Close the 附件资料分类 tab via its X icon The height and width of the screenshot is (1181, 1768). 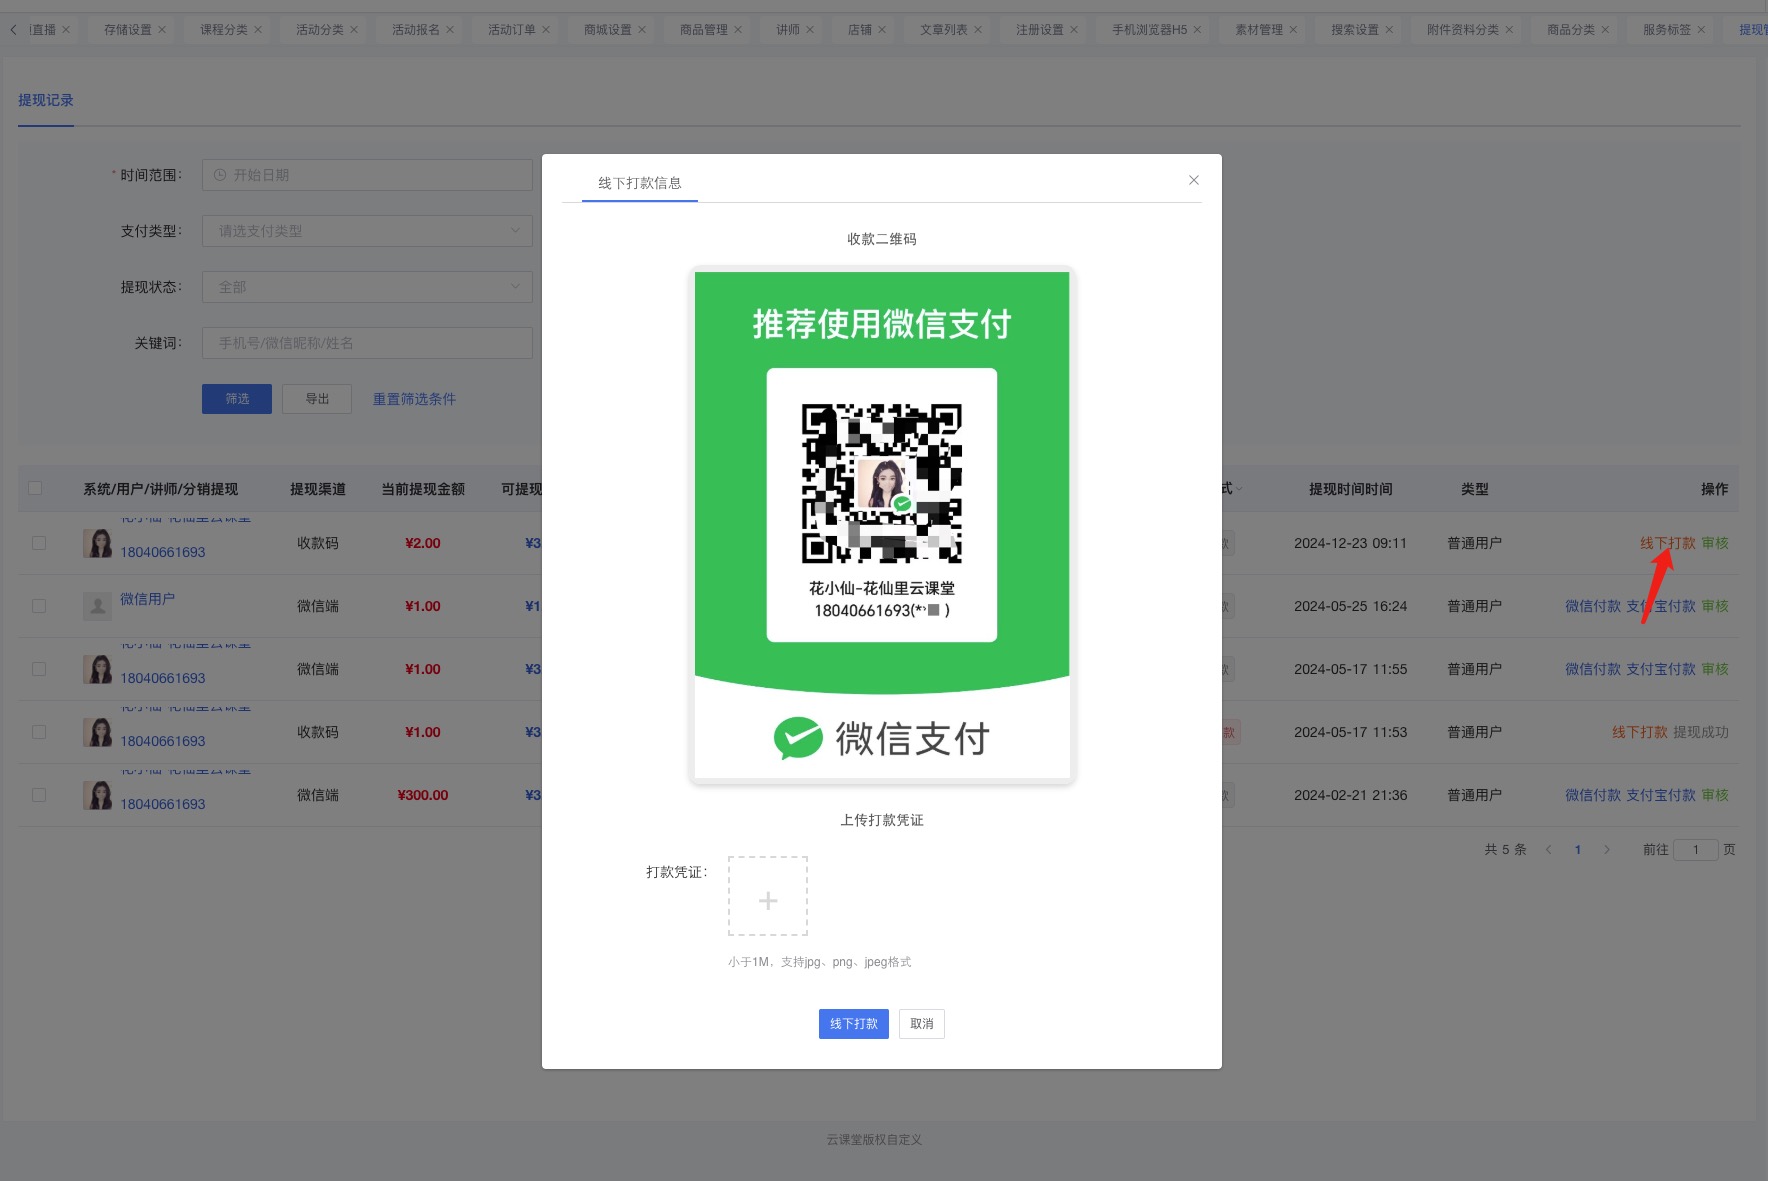point(1509,30)
